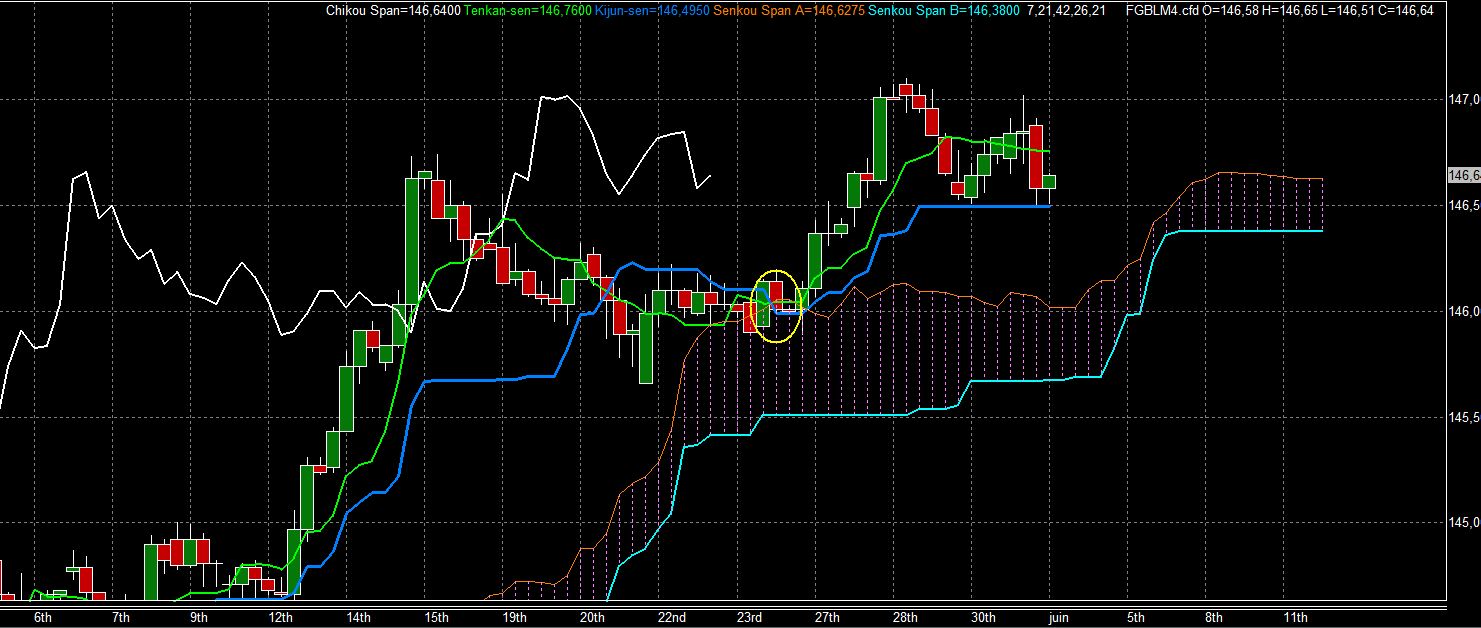Select the 27th date label on the time axis
Viewport: 1481px width, 628px height.
(827, 617)
